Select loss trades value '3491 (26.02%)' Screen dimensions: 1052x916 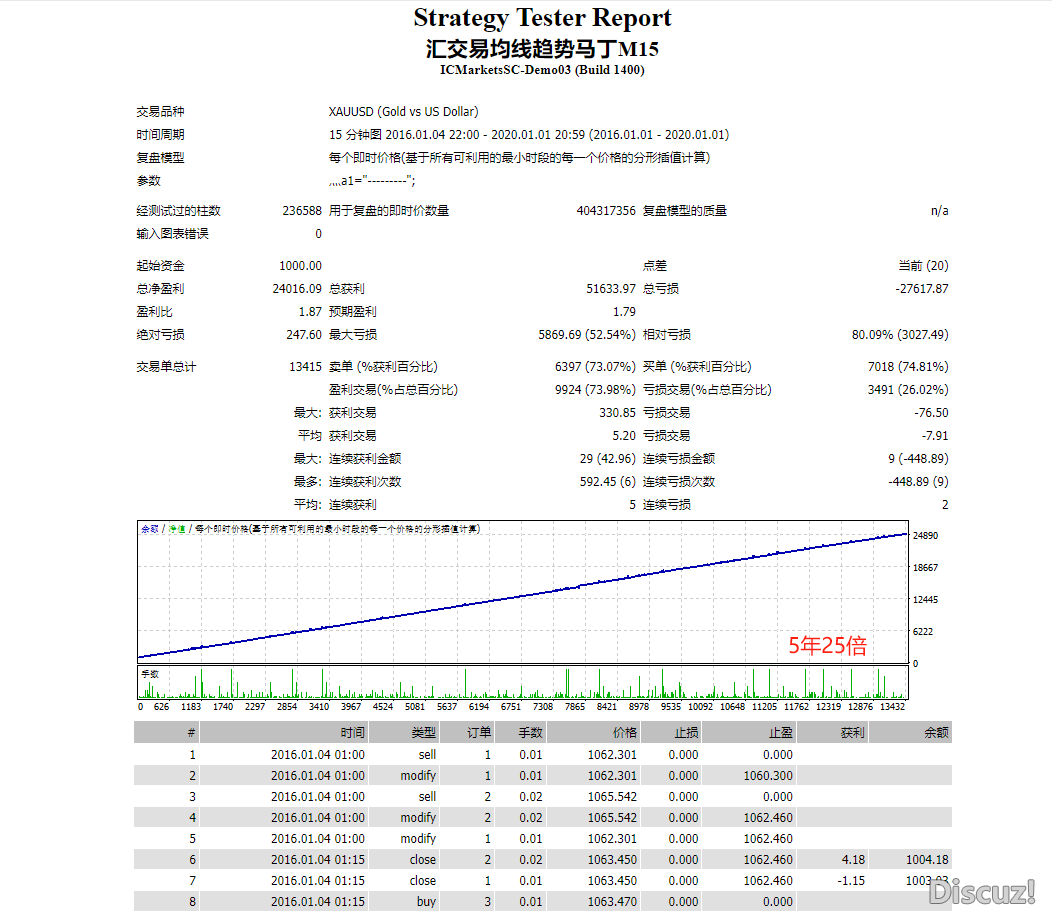click(908, 390)
